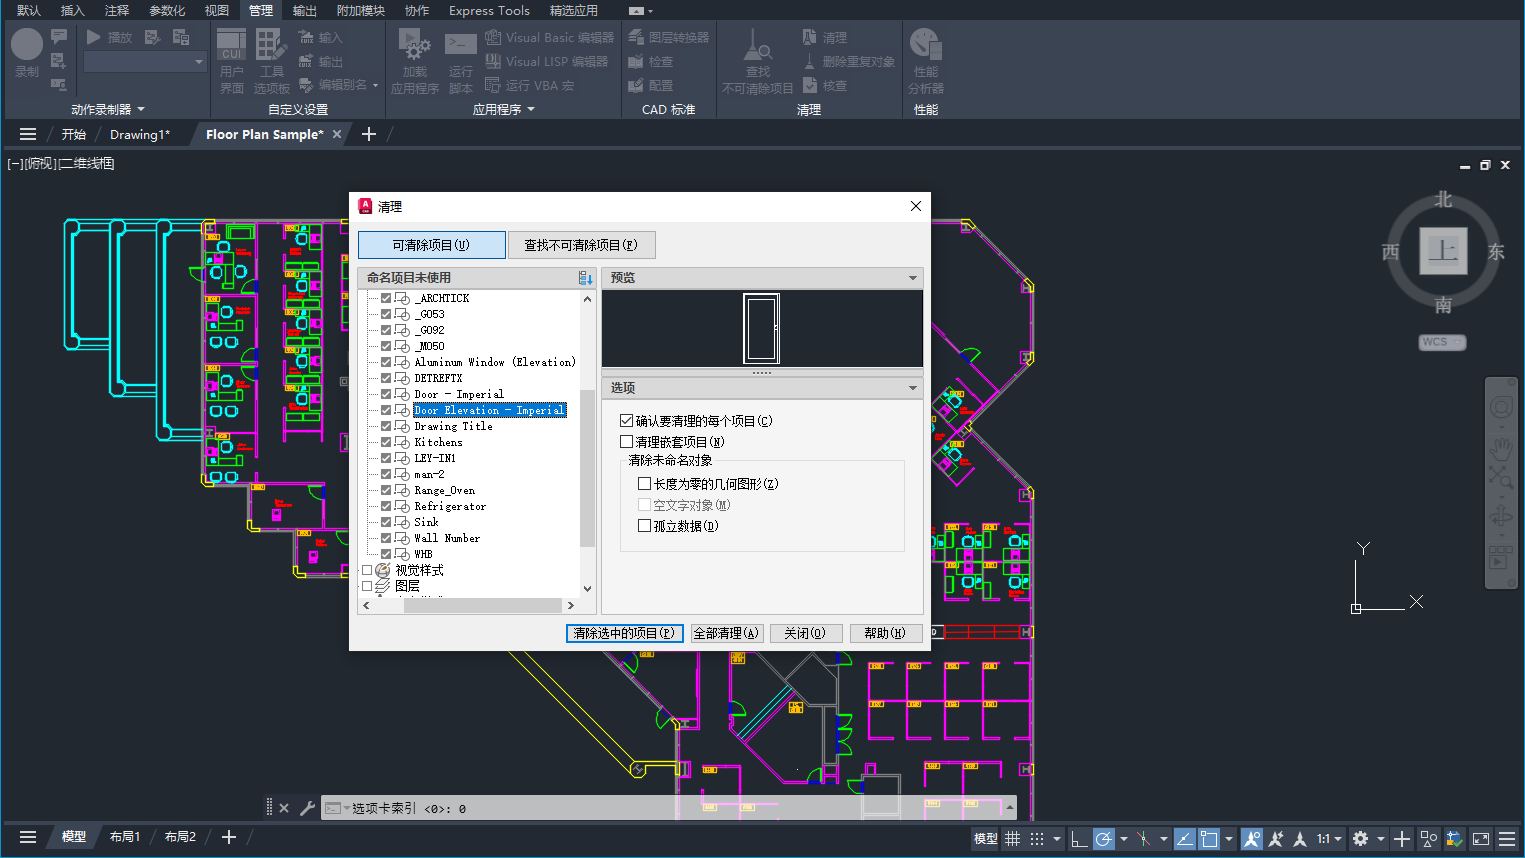The height and width of the screenshot is (858, 1525).
Task: Collapse the options (选项) section
Action: (912, 388)
